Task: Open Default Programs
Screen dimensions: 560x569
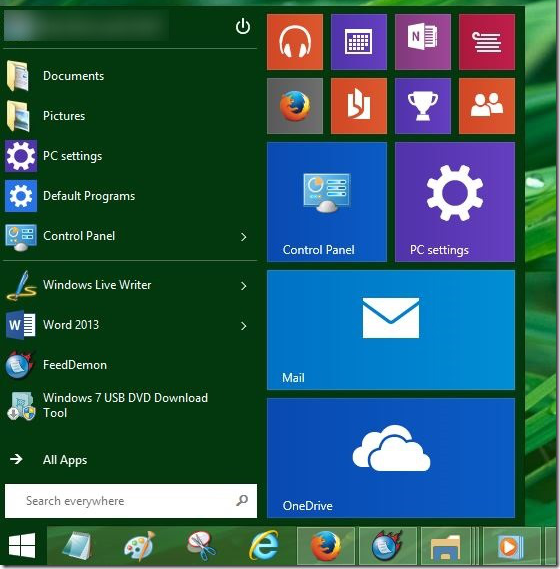Action: [x=130, y=196]
